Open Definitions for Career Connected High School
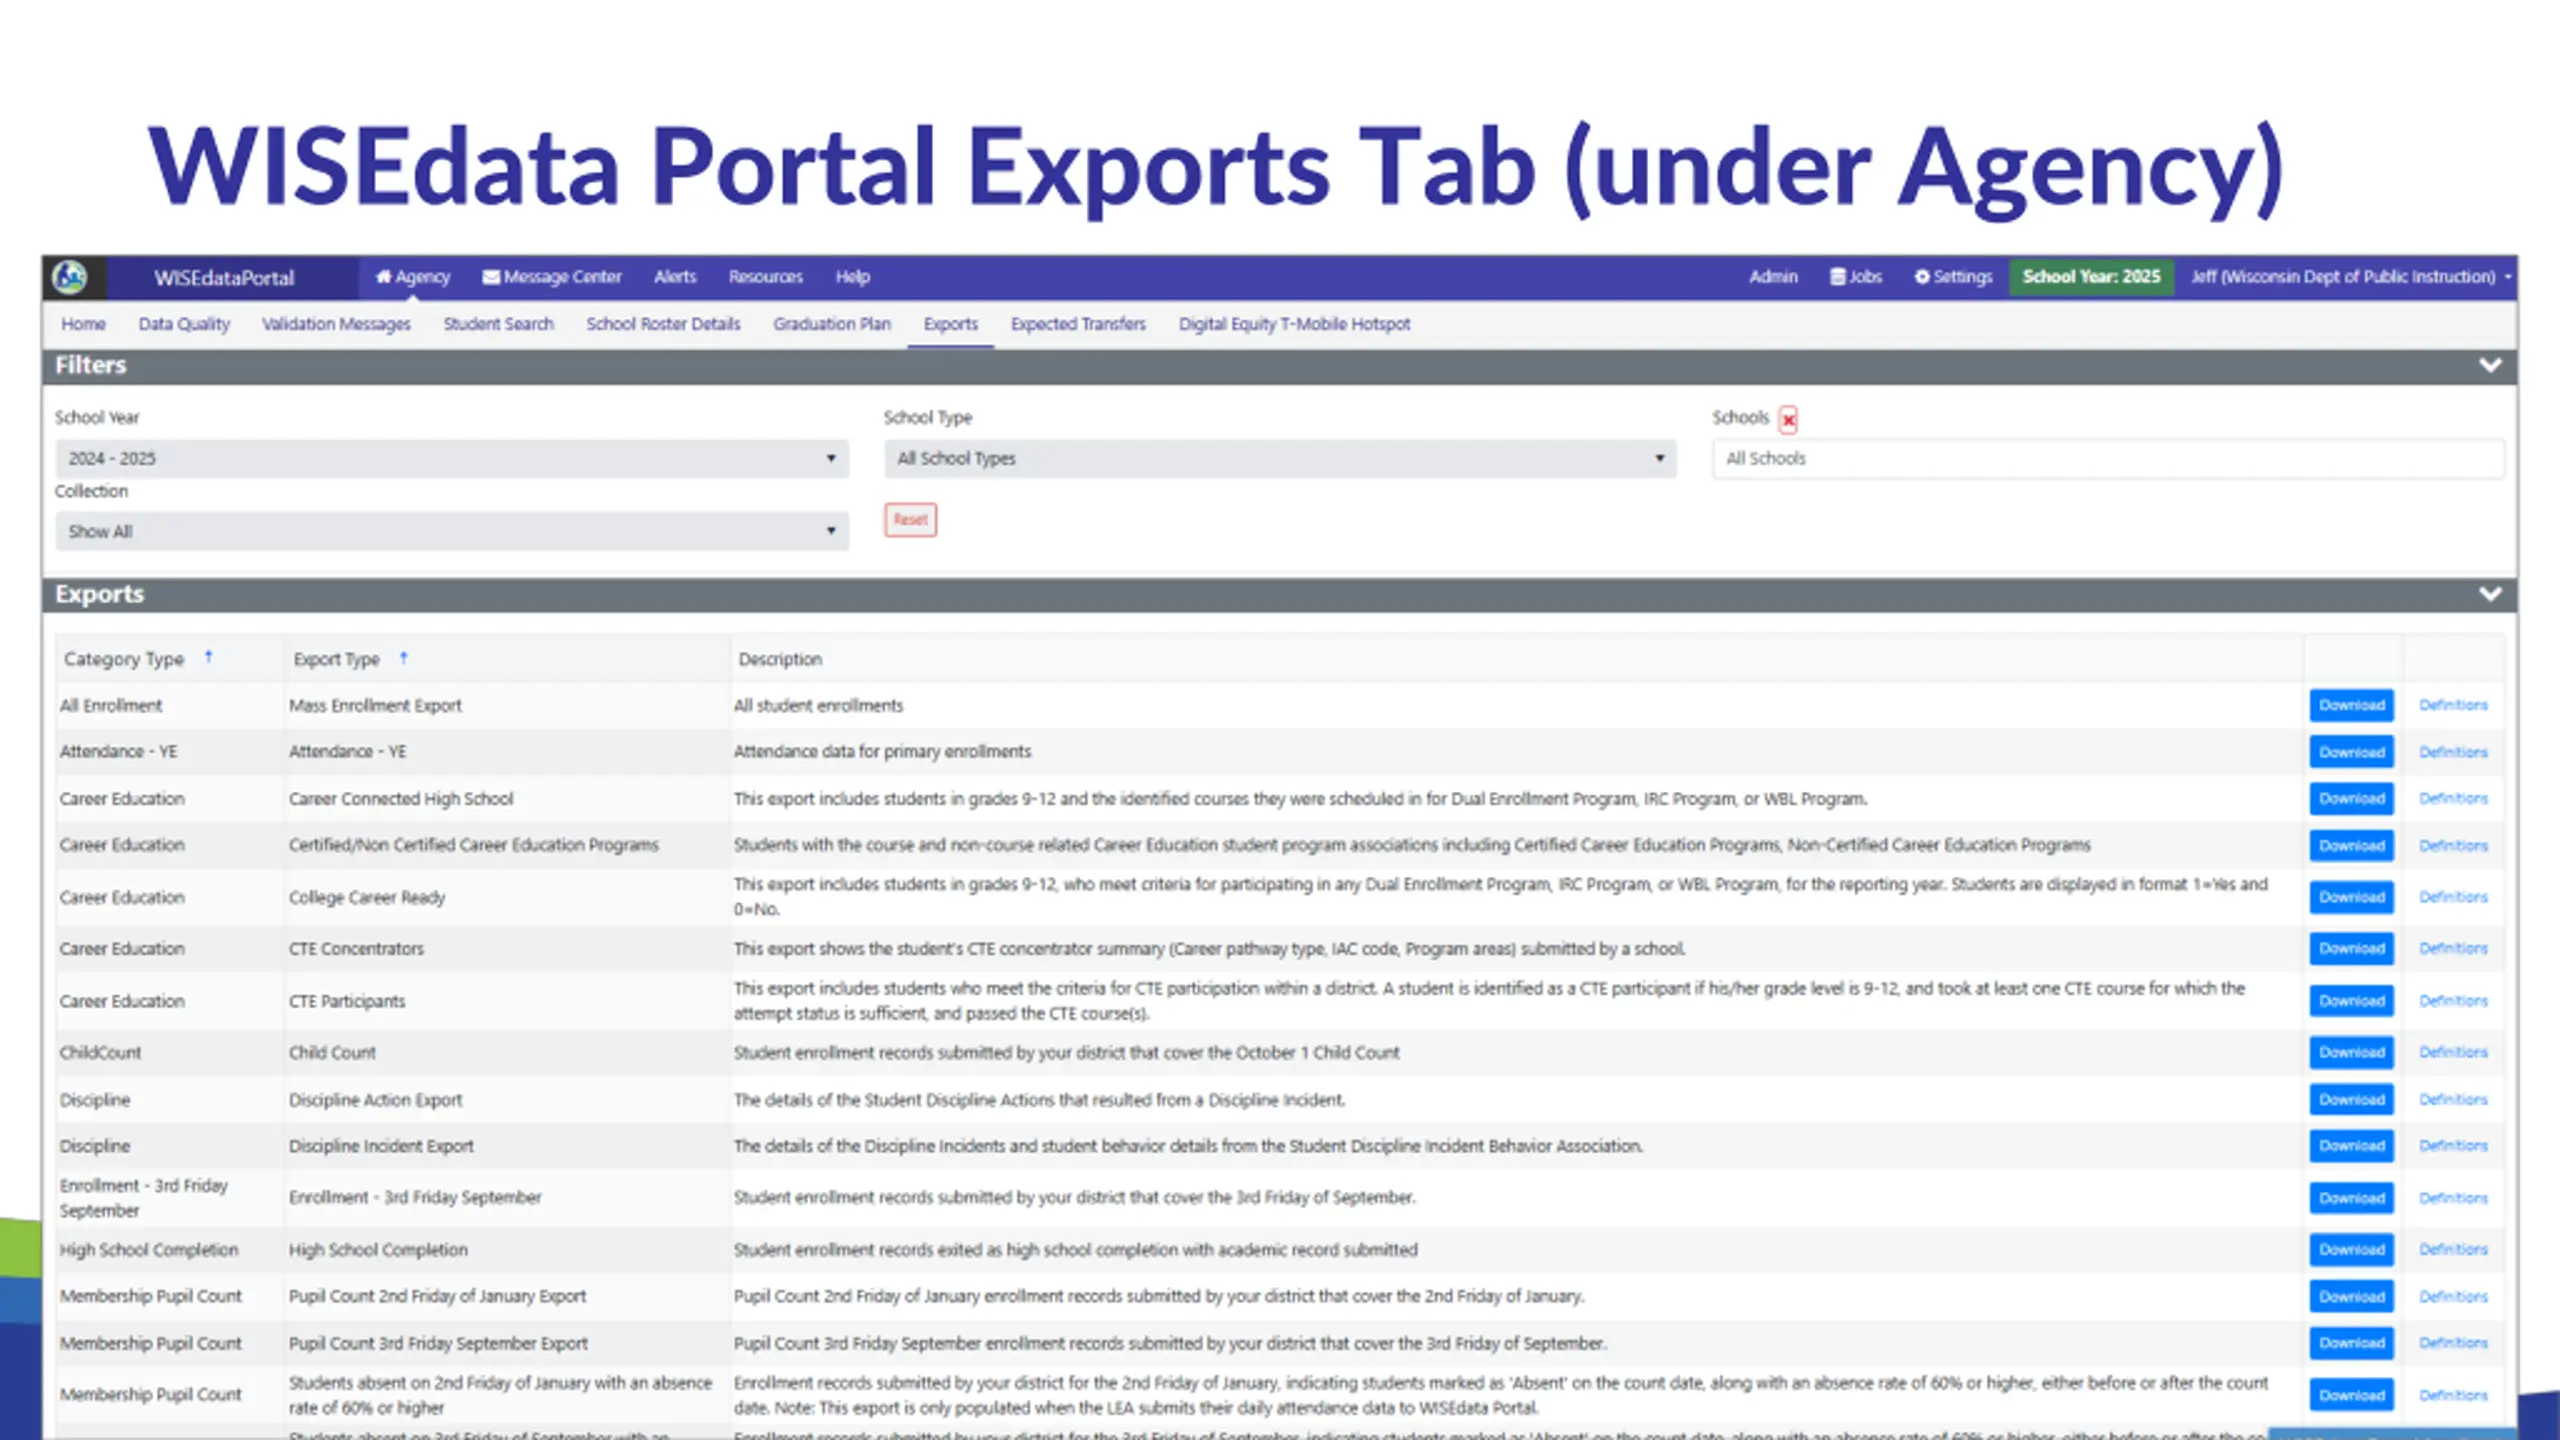Viewport: 2560px width, 1440px height. pos(2453,799)
